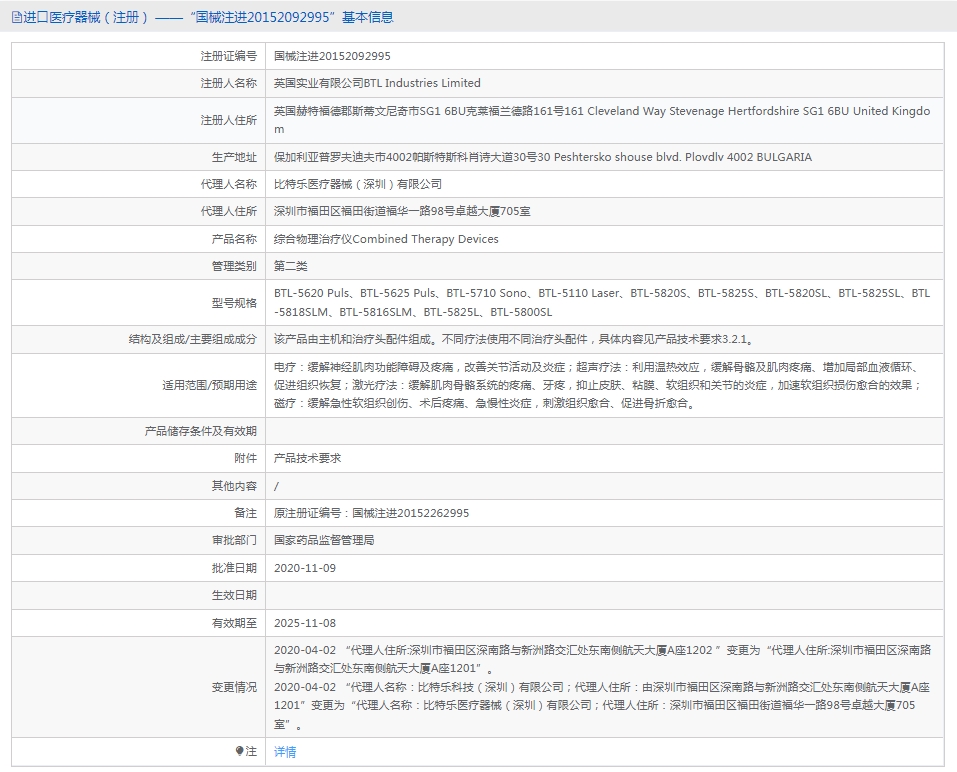Click approval department 国家药品监督管理局
957x772 pixels.
click(324, 540)
